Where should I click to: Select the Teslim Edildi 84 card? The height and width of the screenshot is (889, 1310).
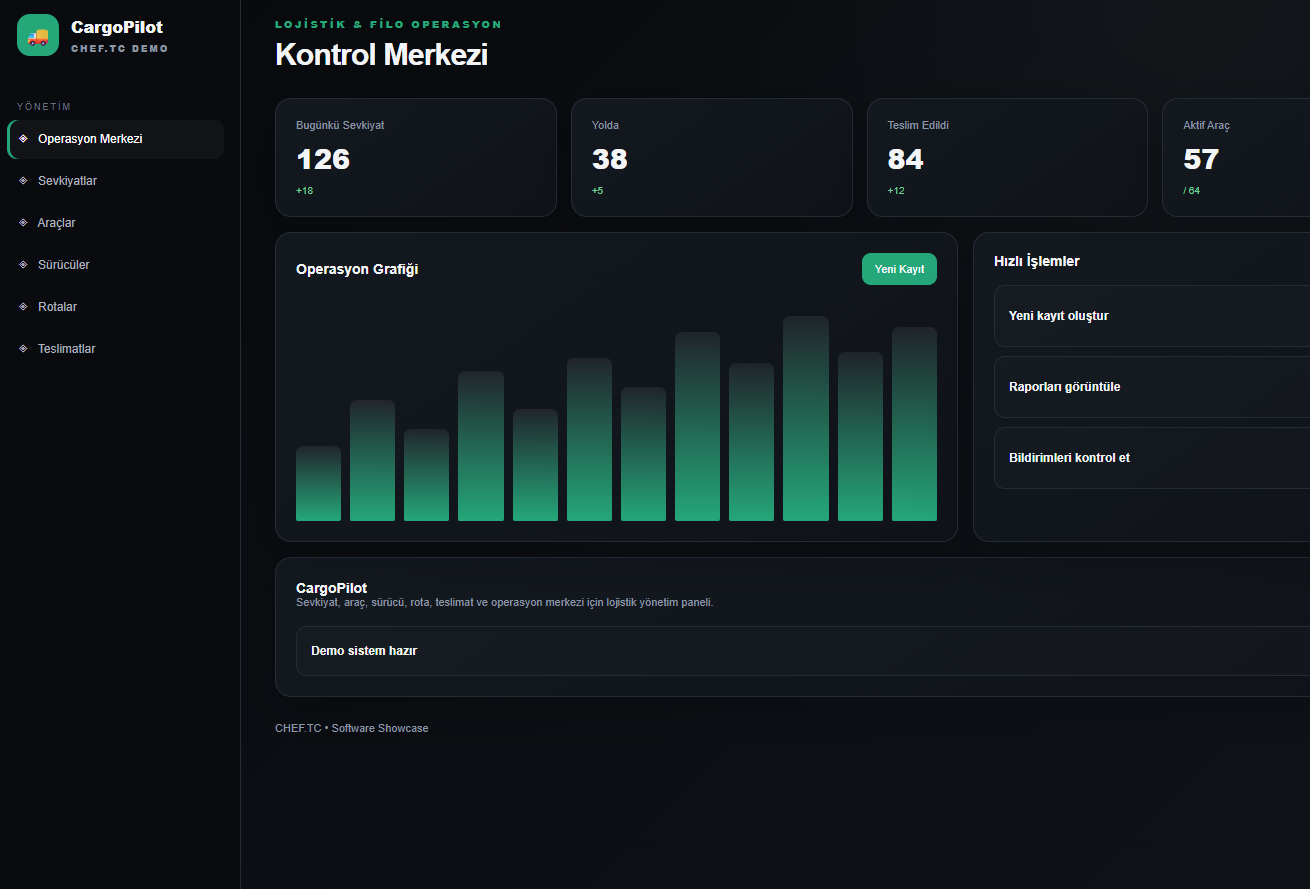[1007, 157]
